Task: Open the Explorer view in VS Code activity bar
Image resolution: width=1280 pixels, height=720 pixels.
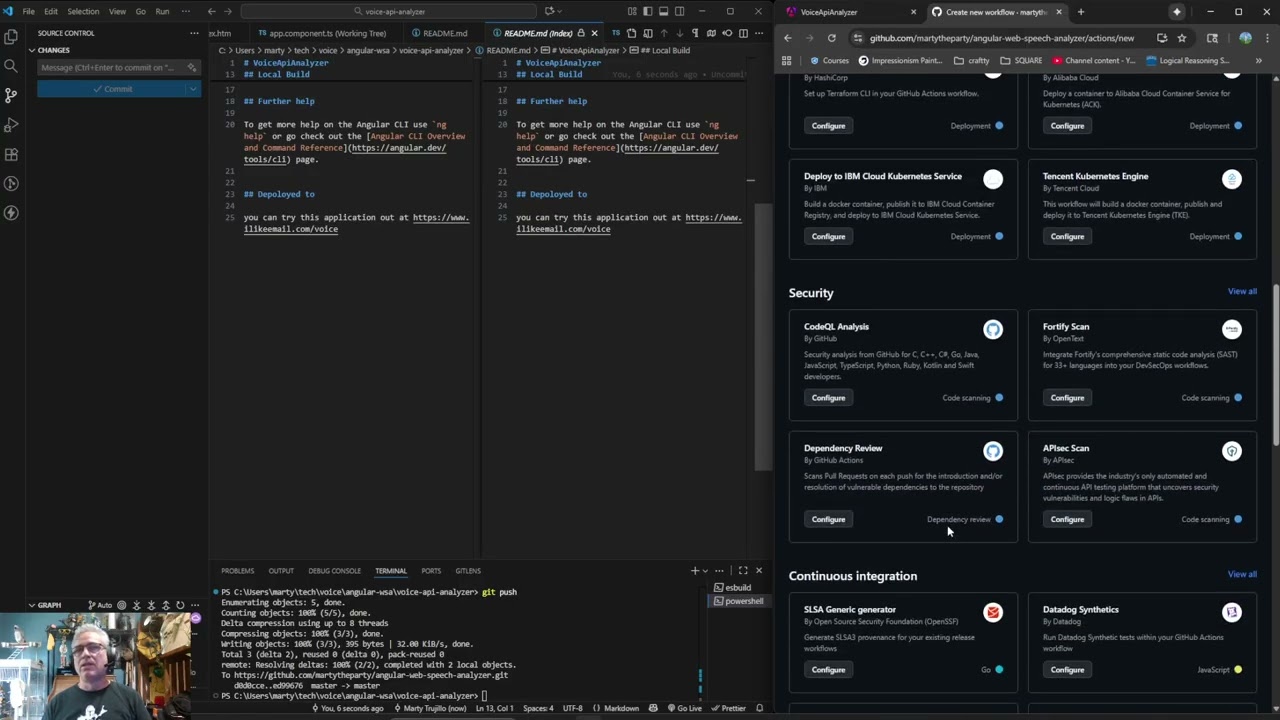Action: tap(11, 36)
